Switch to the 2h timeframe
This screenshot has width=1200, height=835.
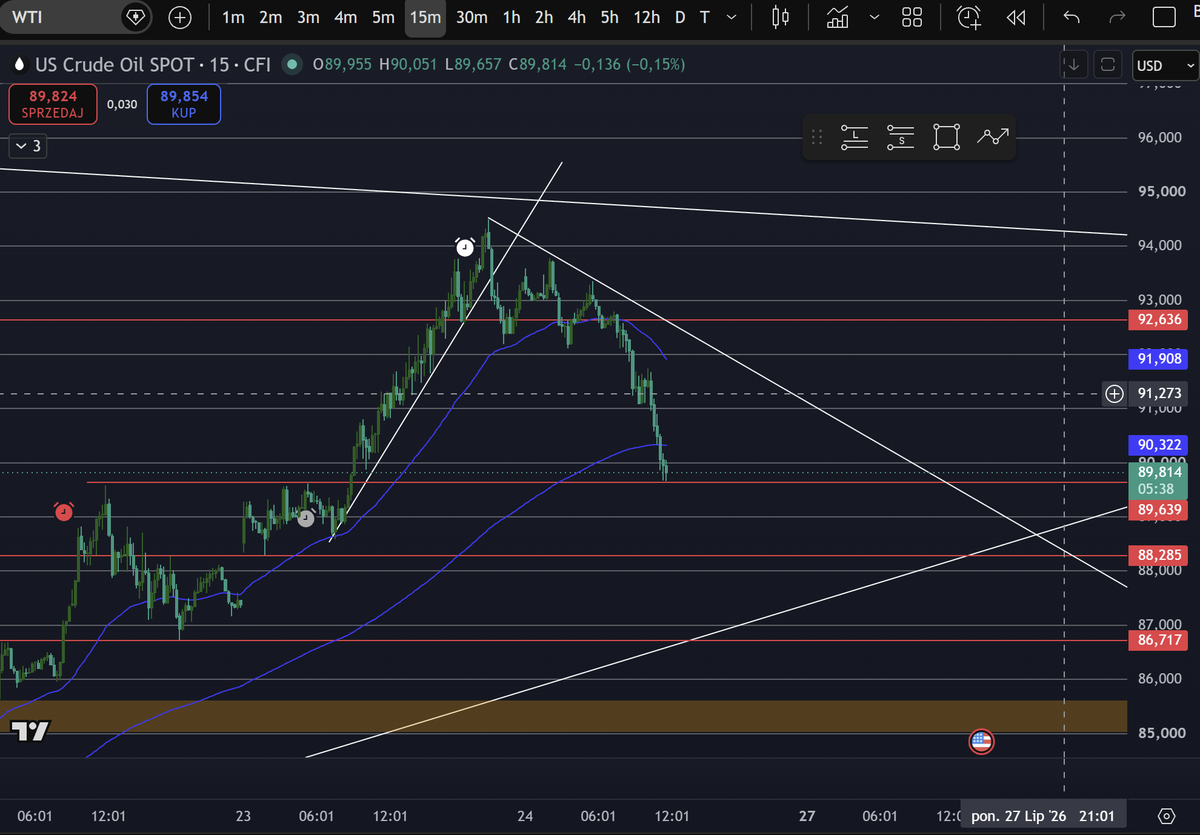click(544, 17)
